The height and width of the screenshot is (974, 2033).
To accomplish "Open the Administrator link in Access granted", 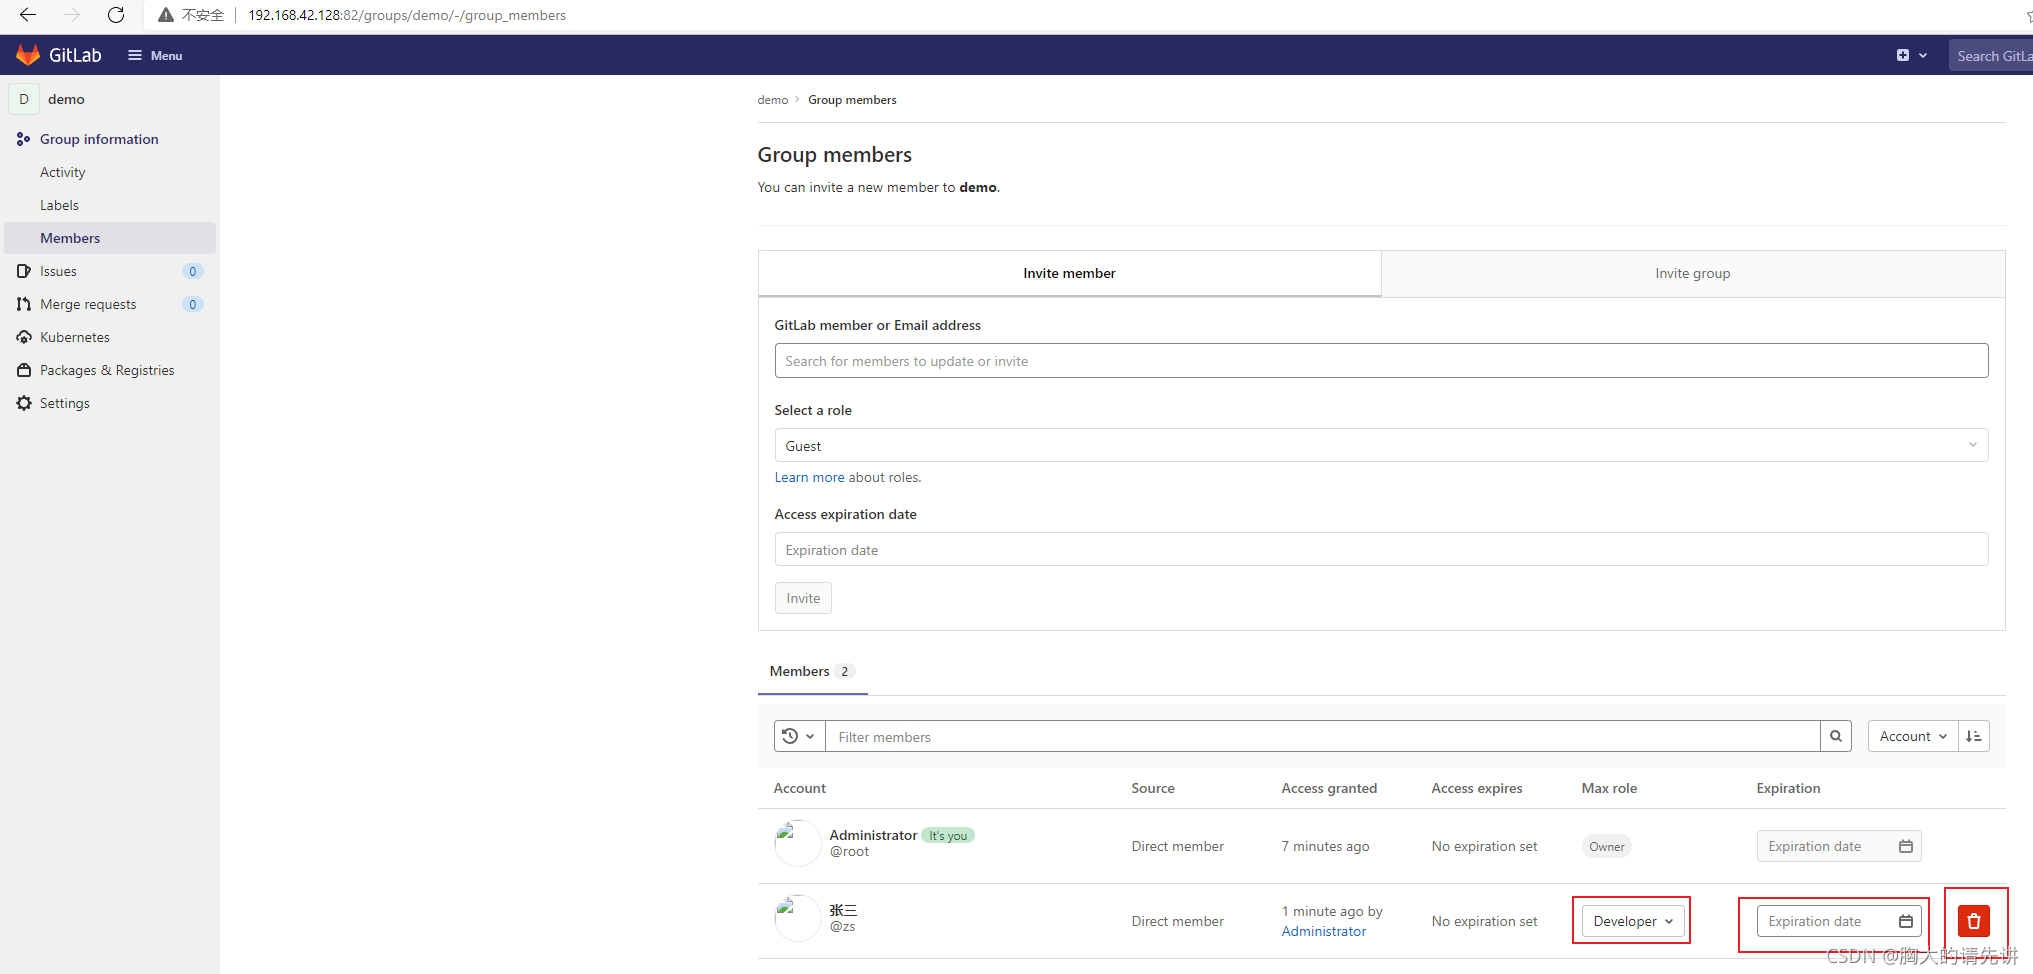I will click(1323, 931).
